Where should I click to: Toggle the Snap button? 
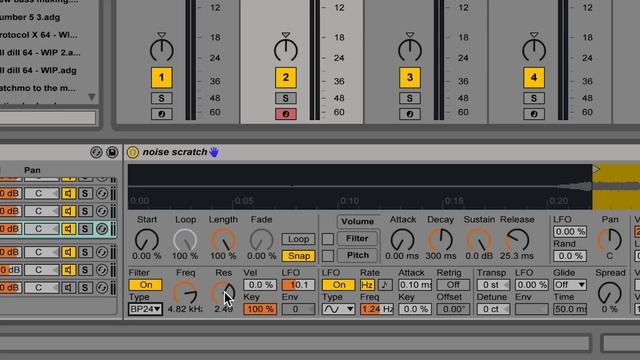pos(298,256)
